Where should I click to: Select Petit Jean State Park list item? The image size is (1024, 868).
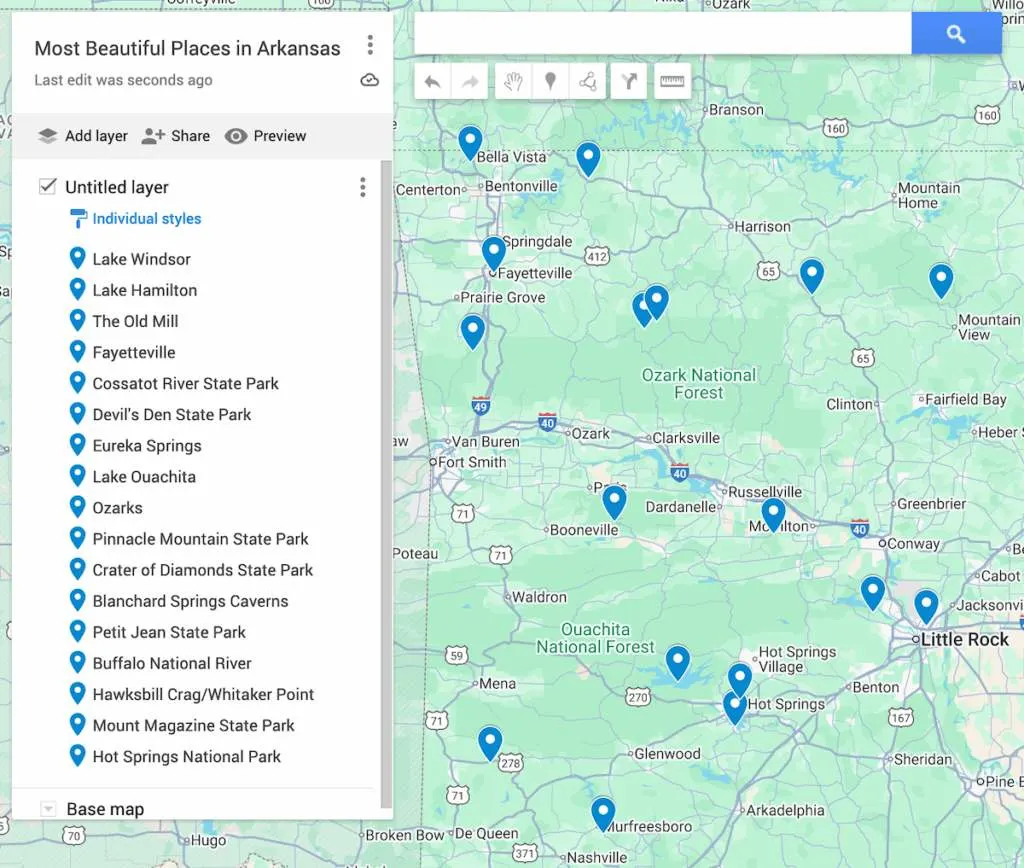pos(169,632)
